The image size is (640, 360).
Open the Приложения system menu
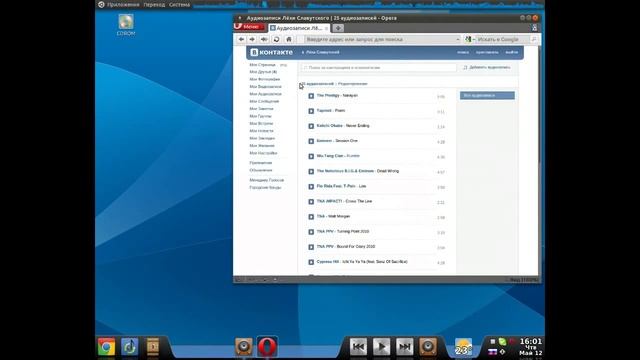pyautogui.click(x=123, y=4)
